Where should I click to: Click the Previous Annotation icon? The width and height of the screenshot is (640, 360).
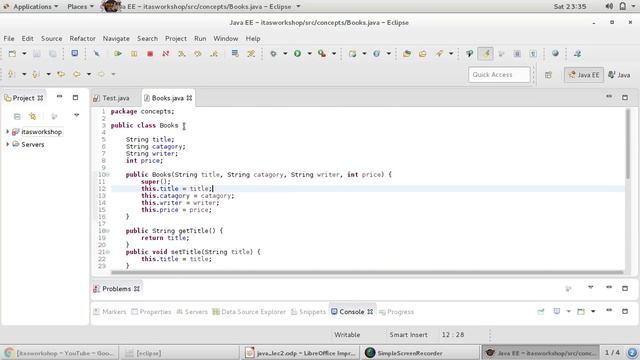(x=36, y=74)
